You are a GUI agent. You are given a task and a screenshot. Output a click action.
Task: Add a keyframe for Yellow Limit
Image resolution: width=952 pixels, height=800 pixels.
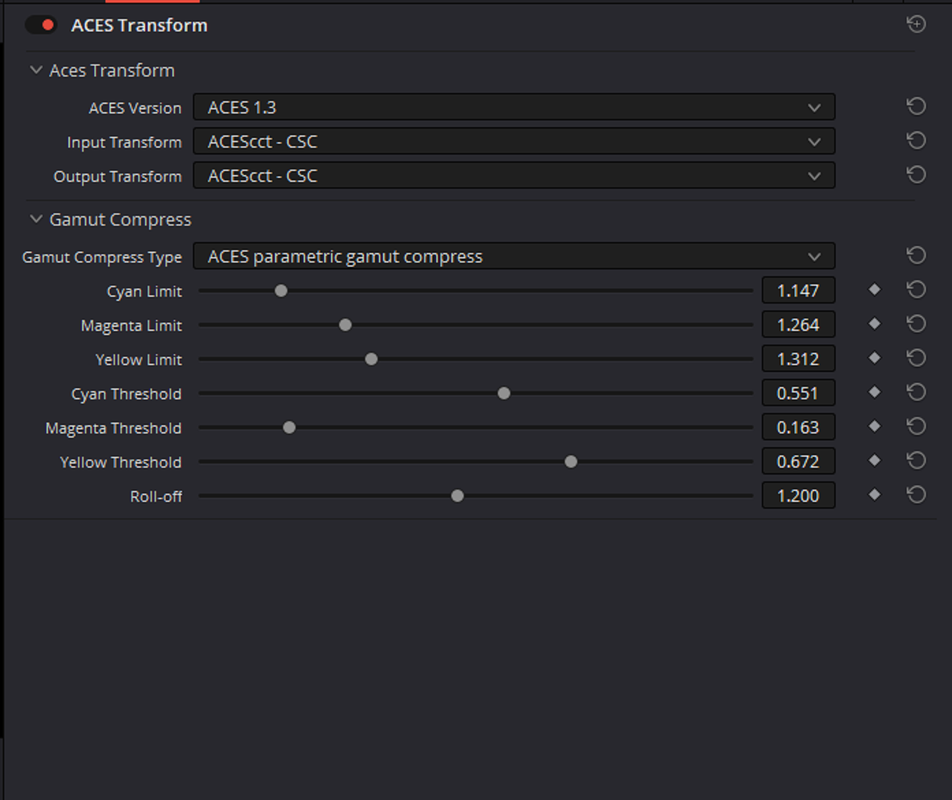(x=874, y=358)
